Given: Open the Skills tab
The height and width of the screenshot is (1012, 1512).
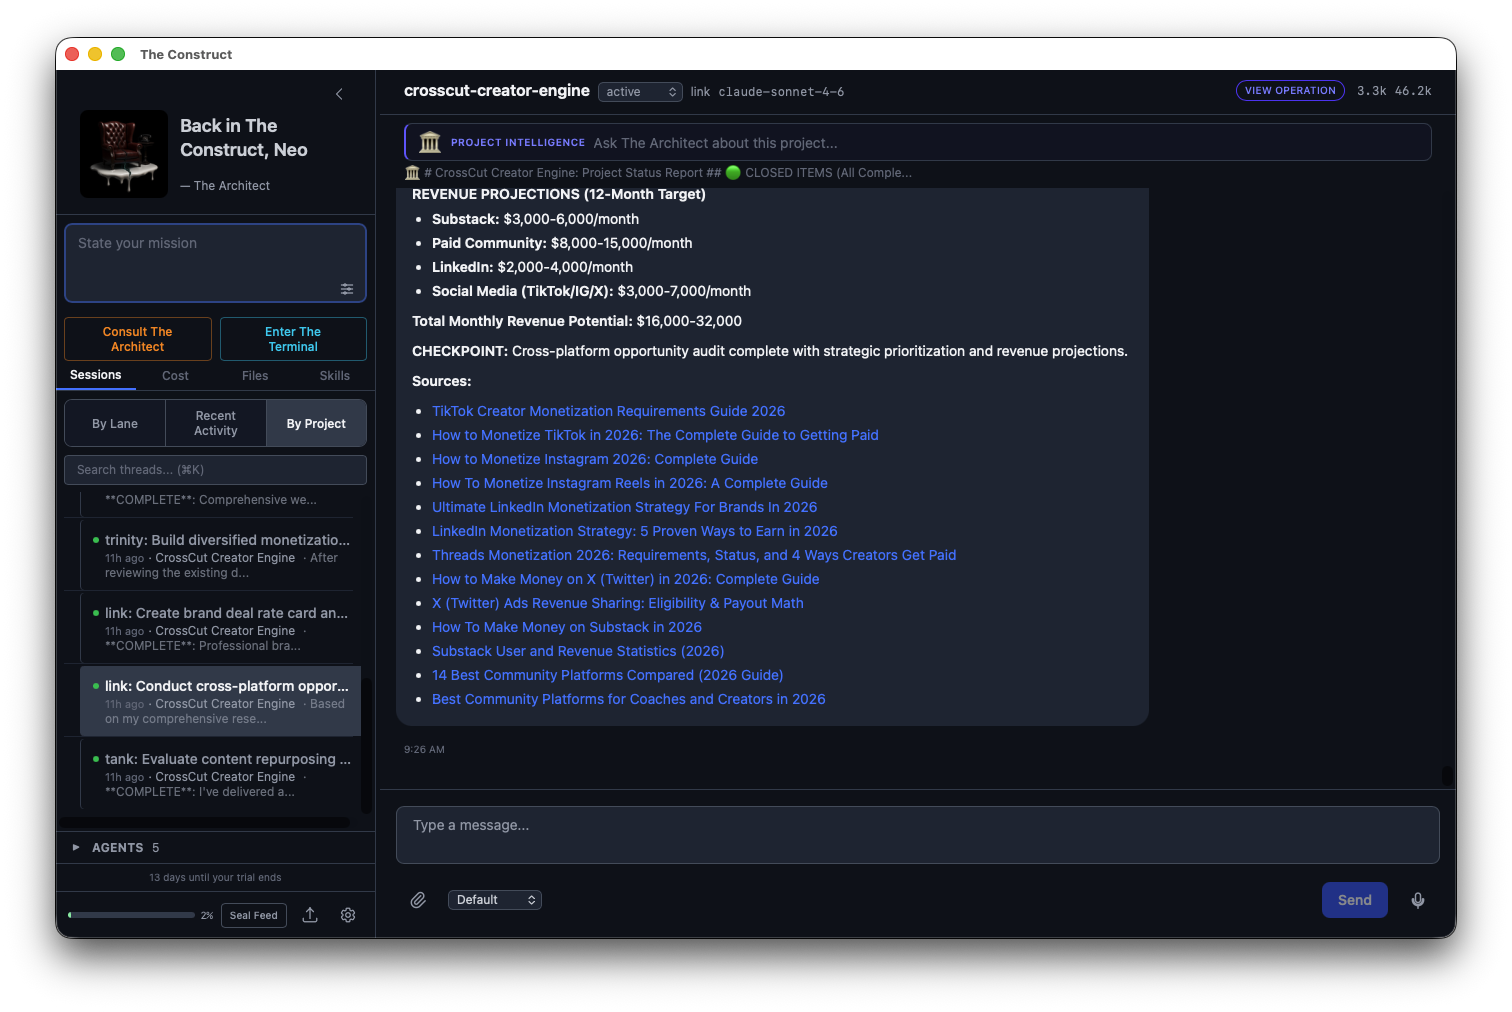Looking at the screenshot, I should (335, 376).
